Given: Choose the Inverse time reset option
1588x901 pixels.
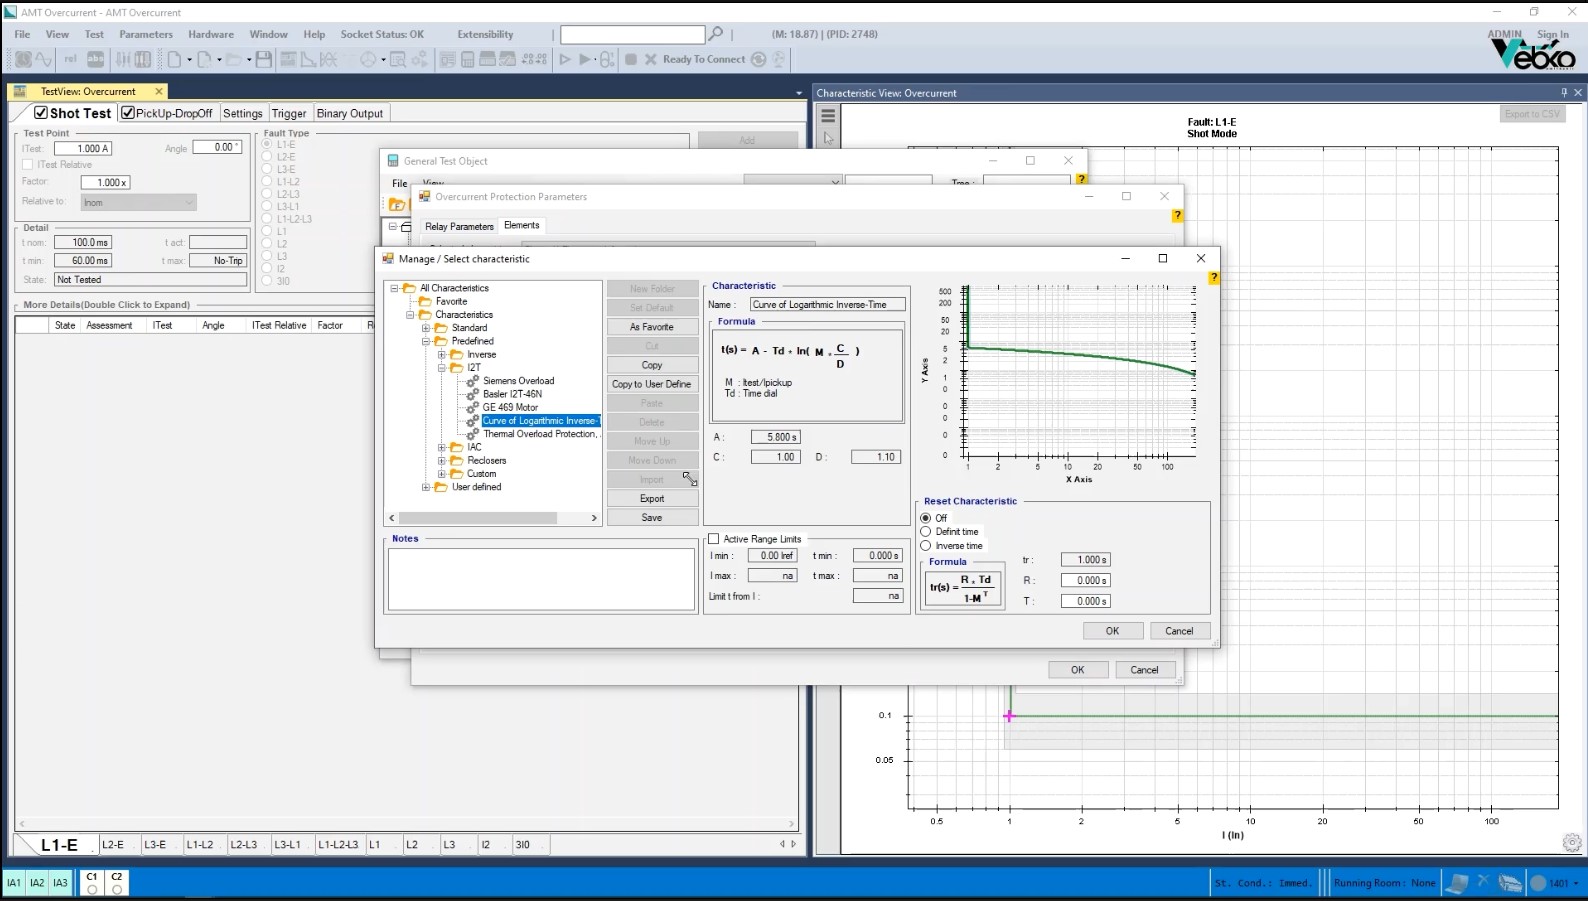Looking at the screenshot, I should [x=926, y=546].
